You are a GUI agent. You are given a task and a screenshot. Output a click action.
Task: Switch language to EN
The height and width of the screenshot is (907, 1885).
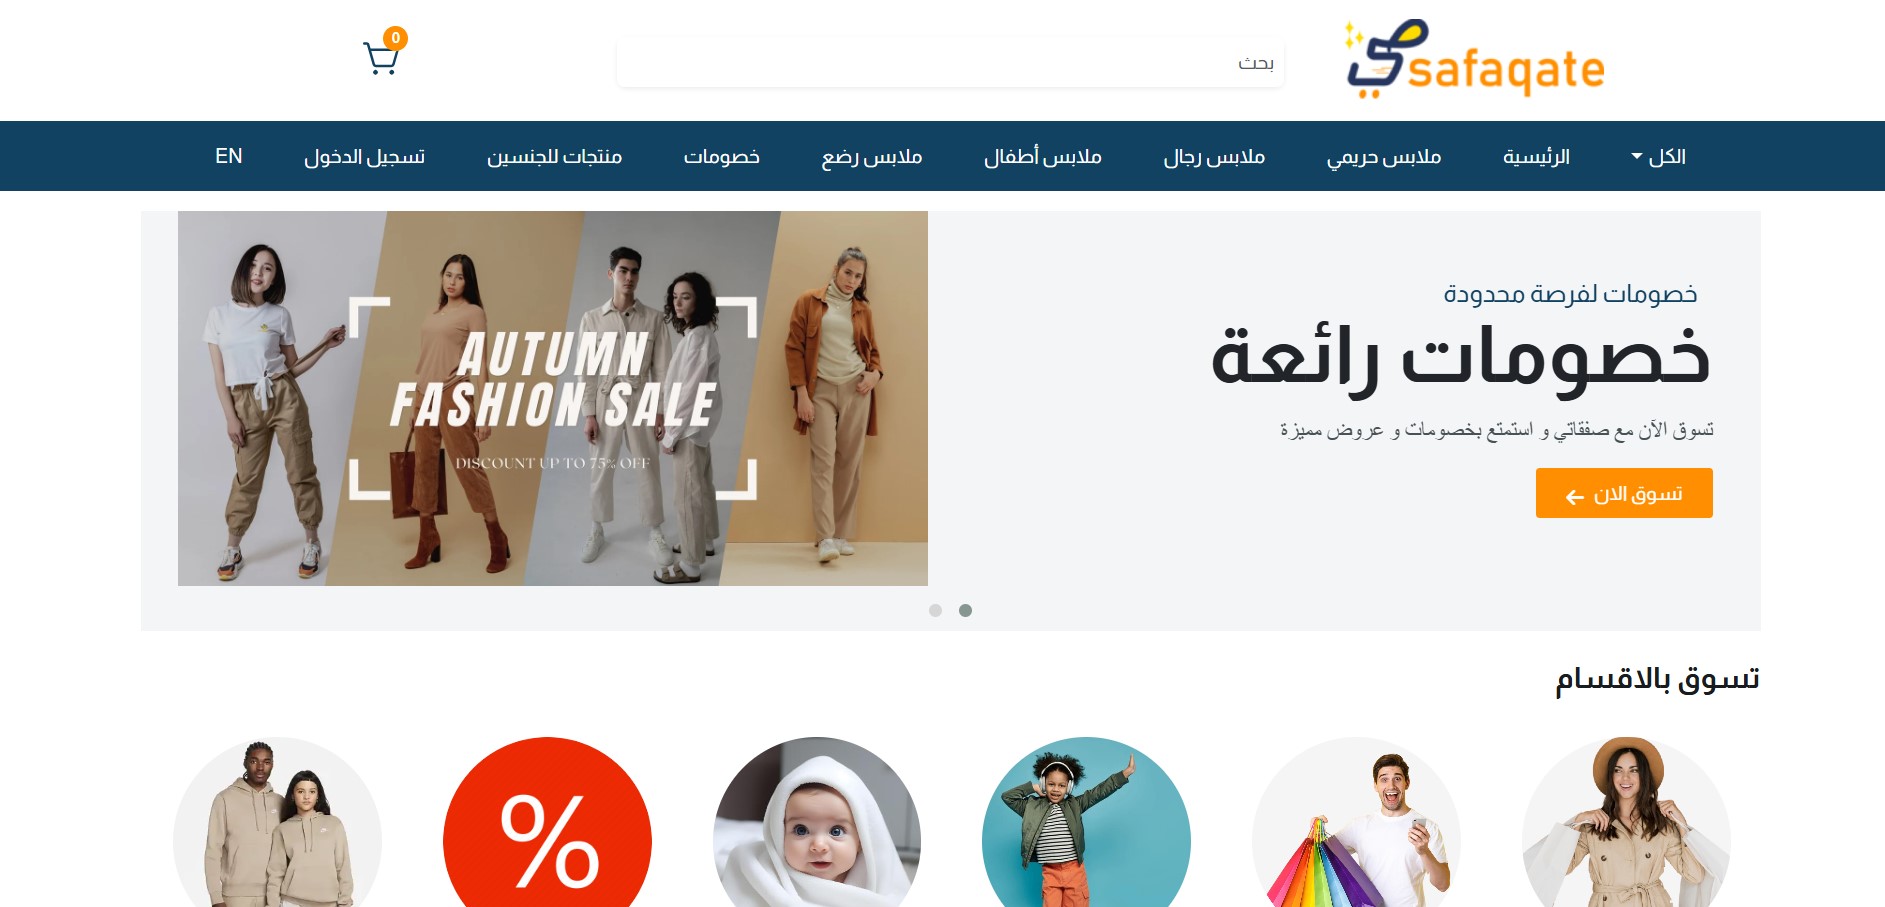click(229, 156)
